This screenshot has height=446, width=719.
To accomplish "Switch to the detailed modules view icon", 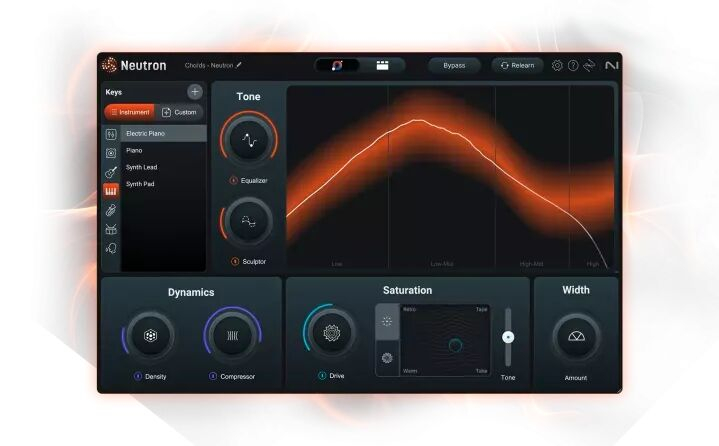I will pyautogui.click(x=382, y=65).
